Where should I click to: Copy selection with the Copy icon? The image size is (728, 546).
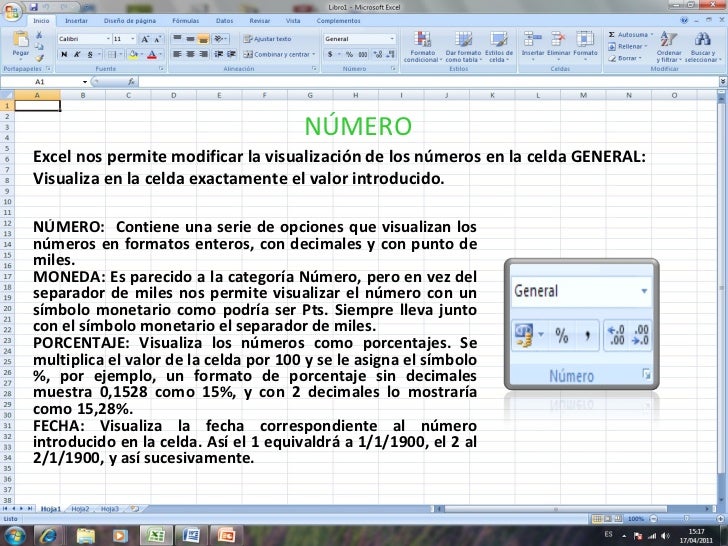(x=39, y=46)
